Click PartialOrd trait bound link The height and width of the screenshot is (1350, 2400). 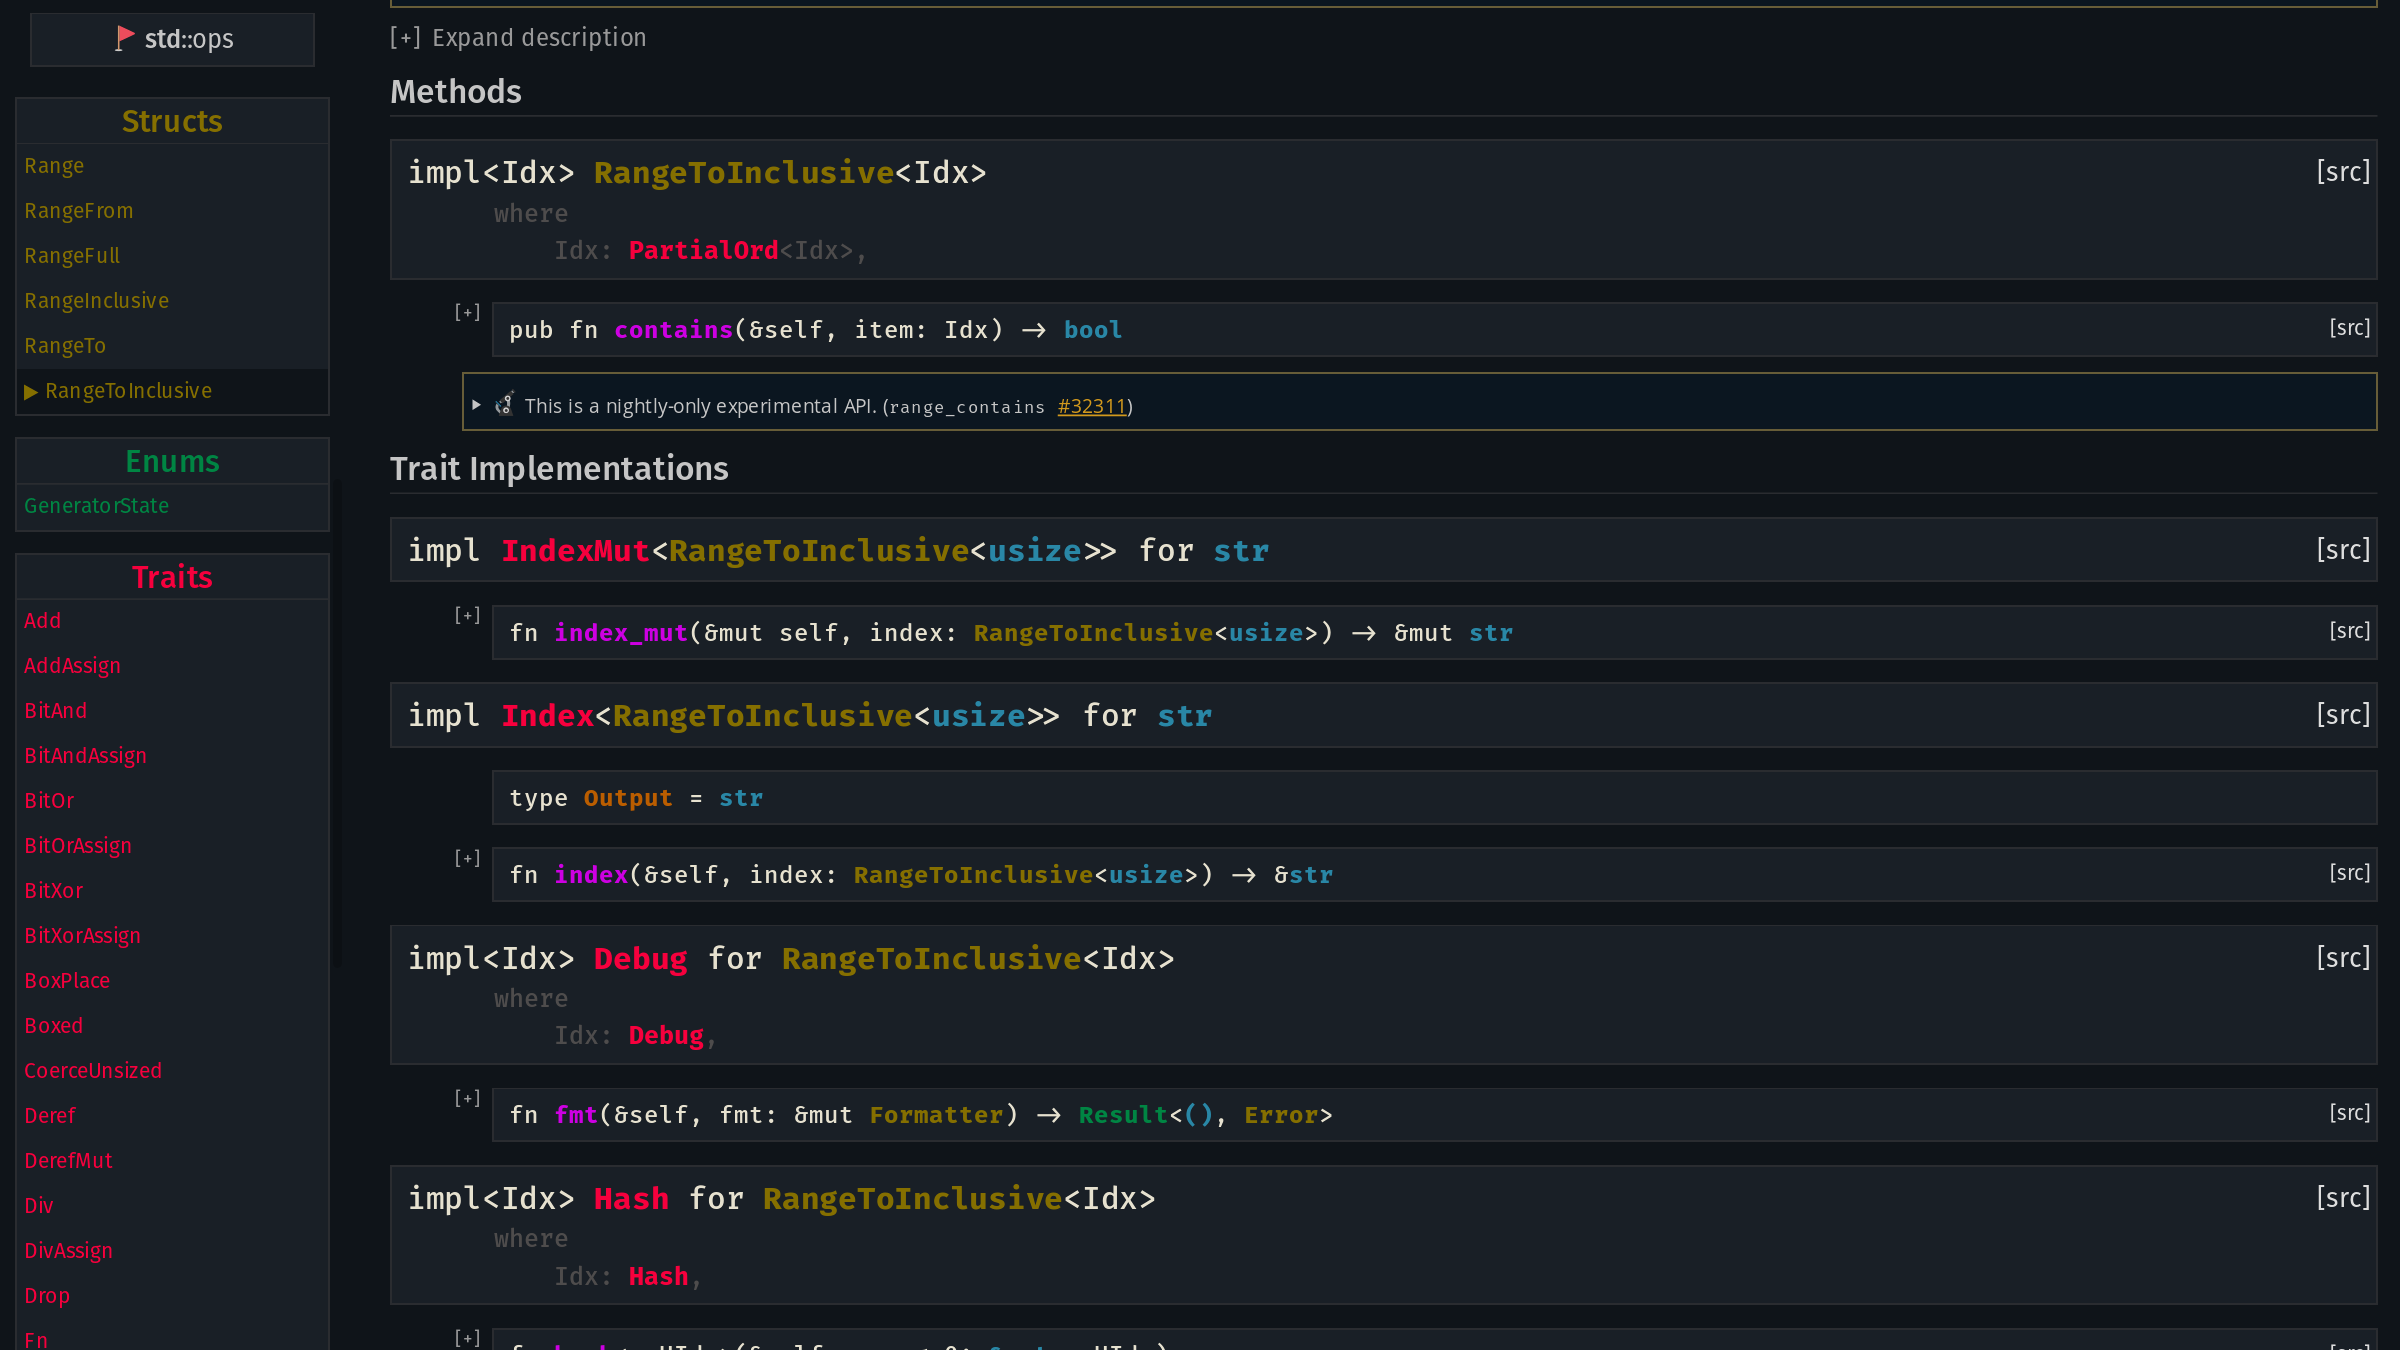tap(703, 250)
